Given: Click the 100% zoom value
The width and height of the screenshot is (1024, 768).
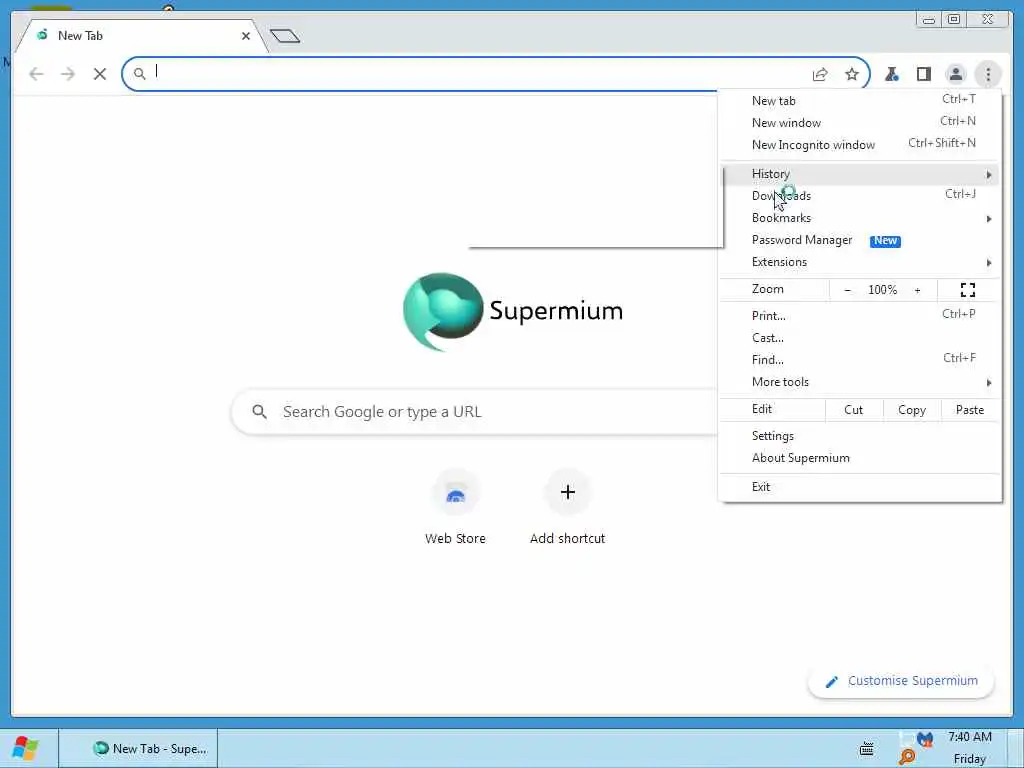Looking at the screenshot, I should (x=882, y=290).
